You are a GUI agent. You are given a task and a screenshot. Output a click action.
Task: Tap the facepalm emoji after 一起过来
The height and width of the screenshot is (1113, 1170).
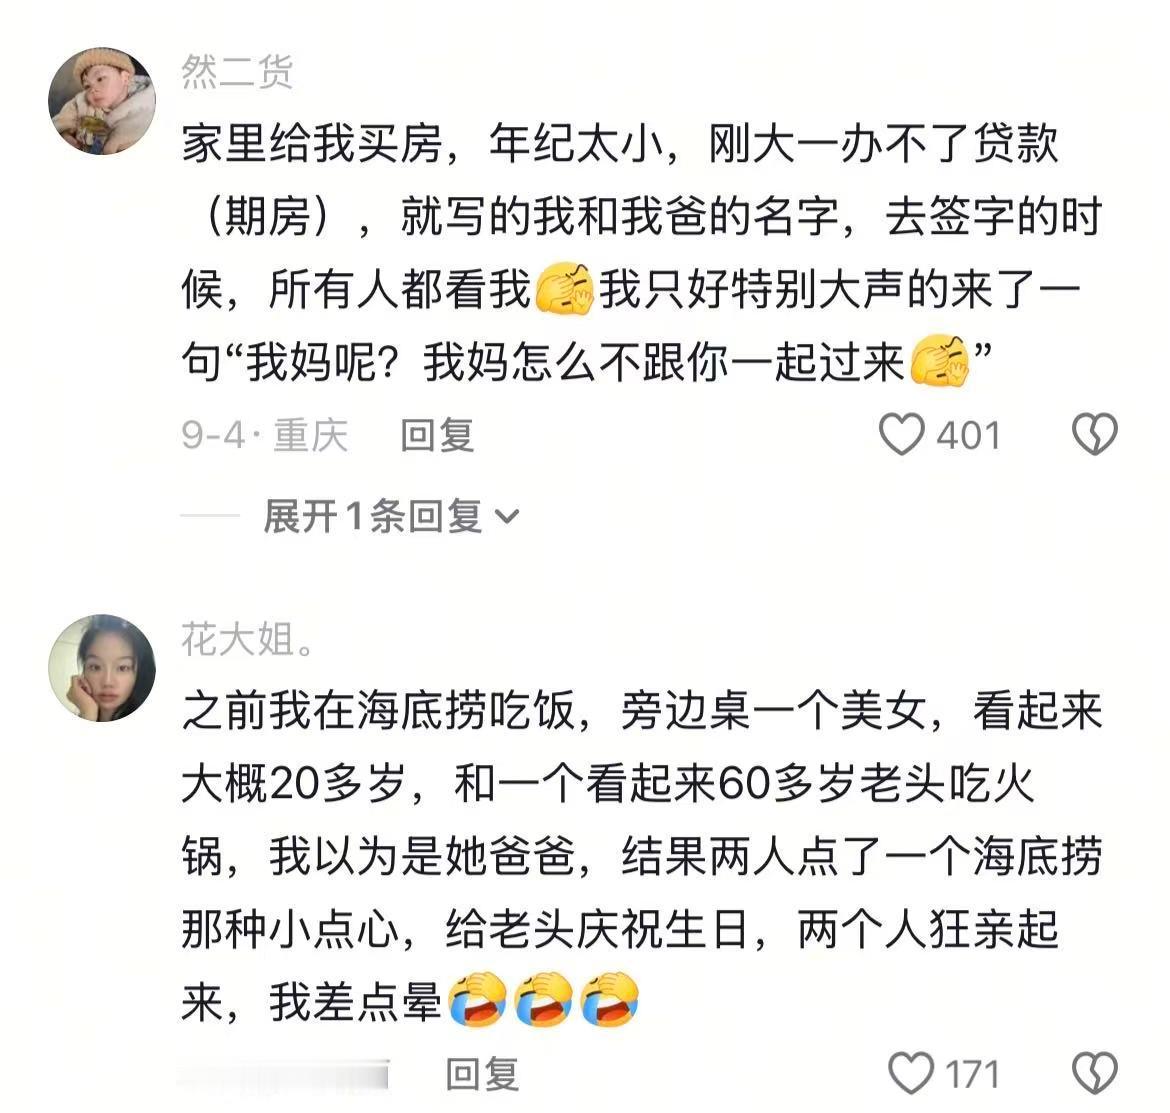coord(939,361)
